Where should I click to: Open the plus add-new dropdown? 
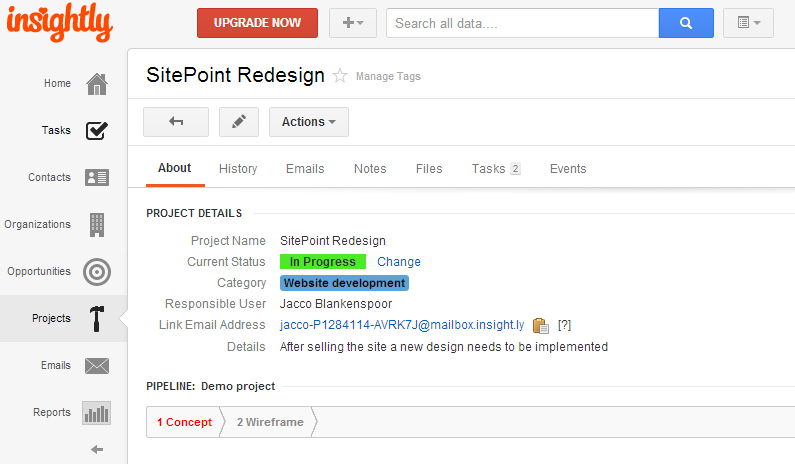[352, 23]
